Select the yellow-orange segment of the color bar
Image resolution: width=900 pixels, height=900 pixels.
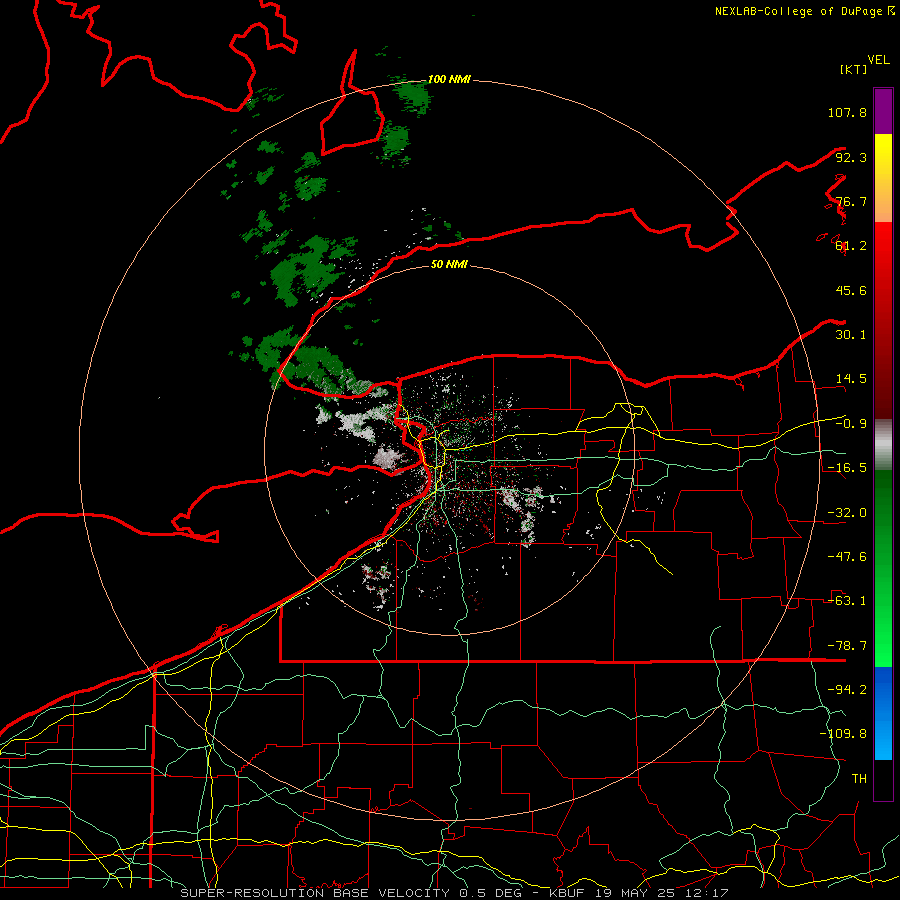click(x=883, y=178)
